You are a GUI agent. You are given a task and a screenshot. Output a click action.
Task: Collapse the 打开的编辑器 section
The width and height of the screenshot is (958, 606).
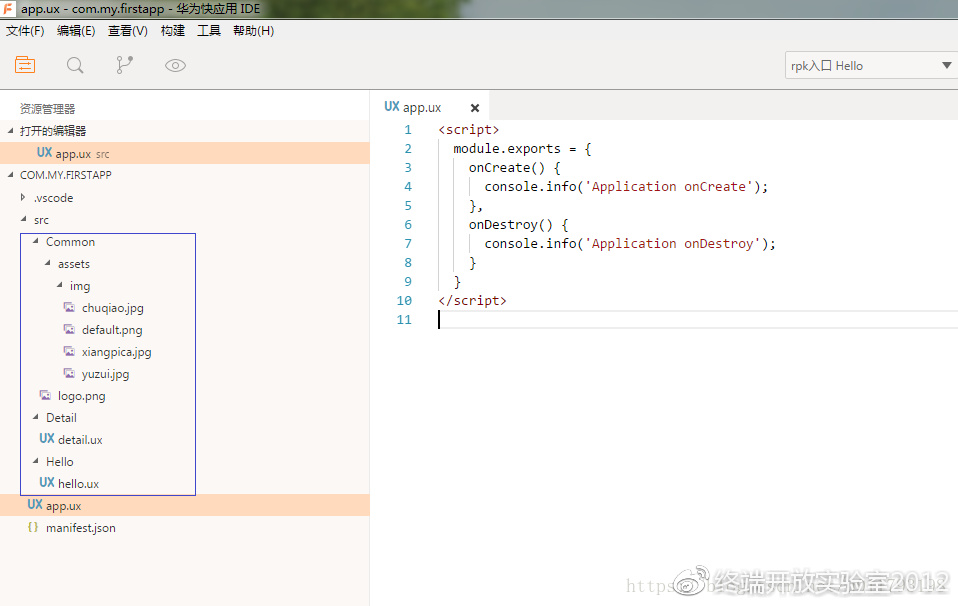(10, 130)
